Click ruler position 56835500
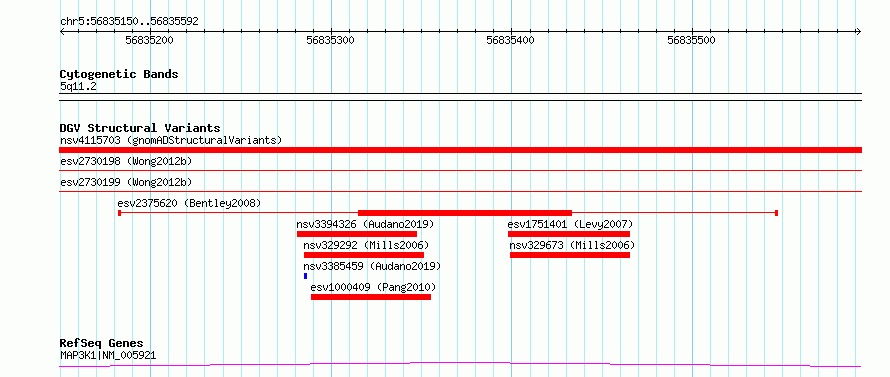This screenshot has width=890, height=377. click(x=691, y=40)
